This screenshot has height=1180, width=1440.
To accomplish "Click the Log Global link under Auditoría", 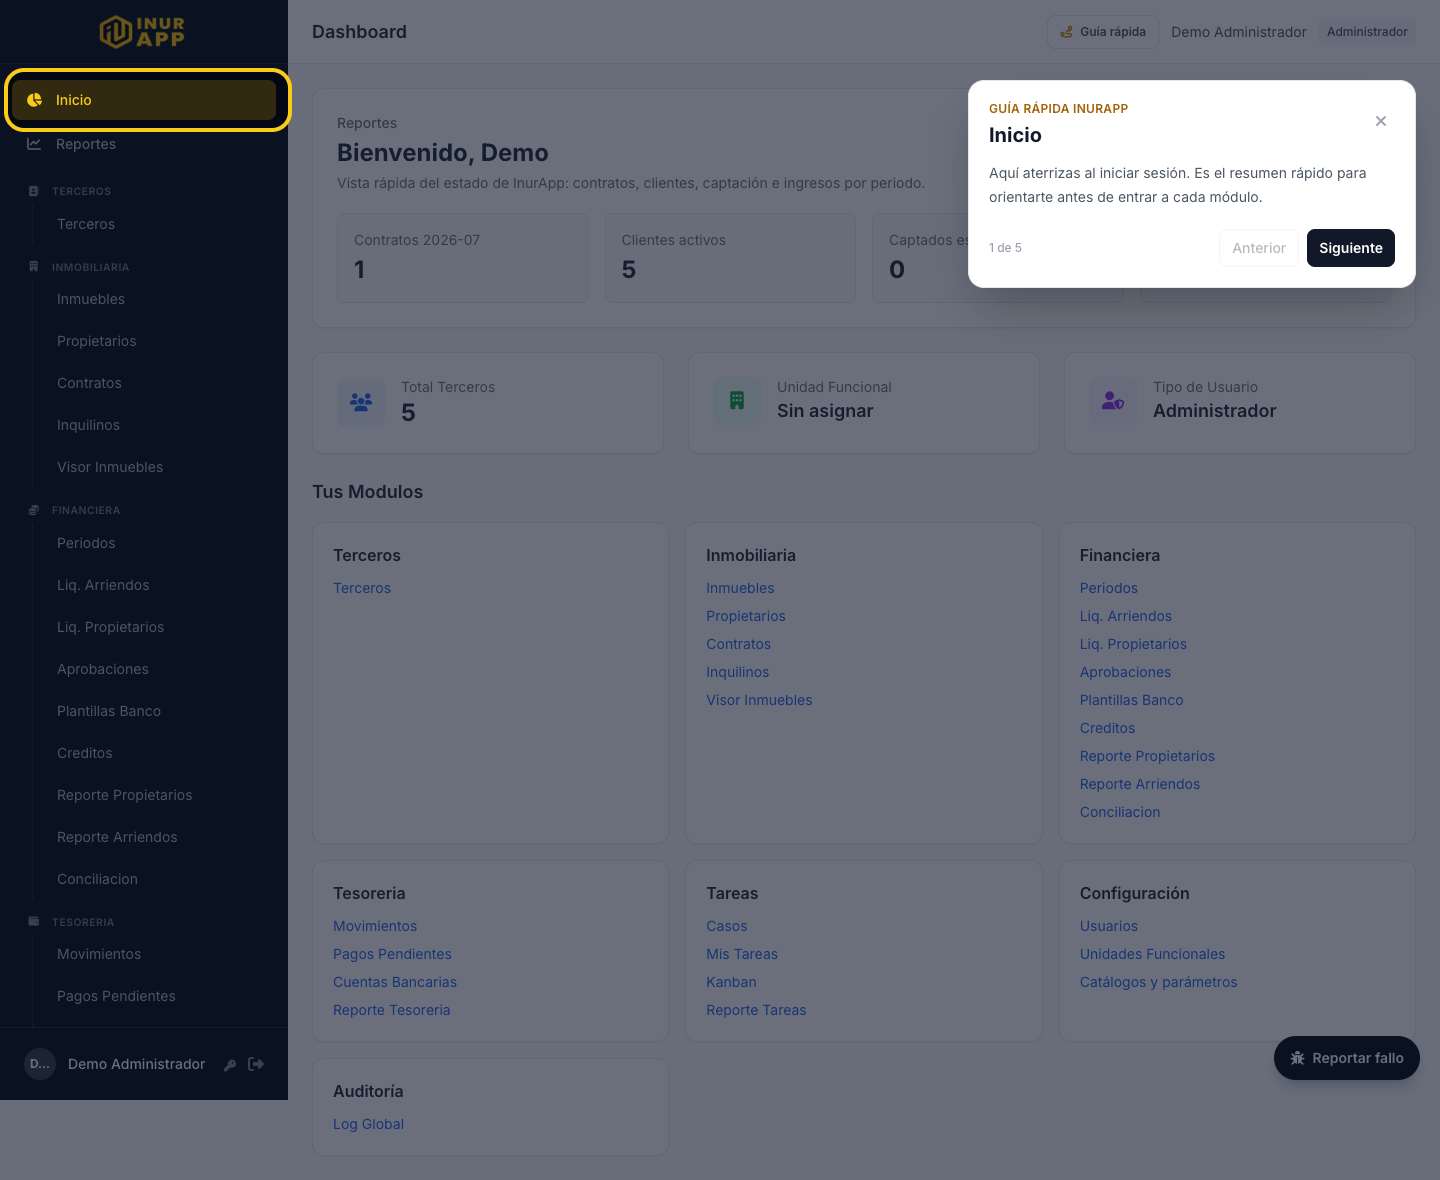I will click(368, 1124).
